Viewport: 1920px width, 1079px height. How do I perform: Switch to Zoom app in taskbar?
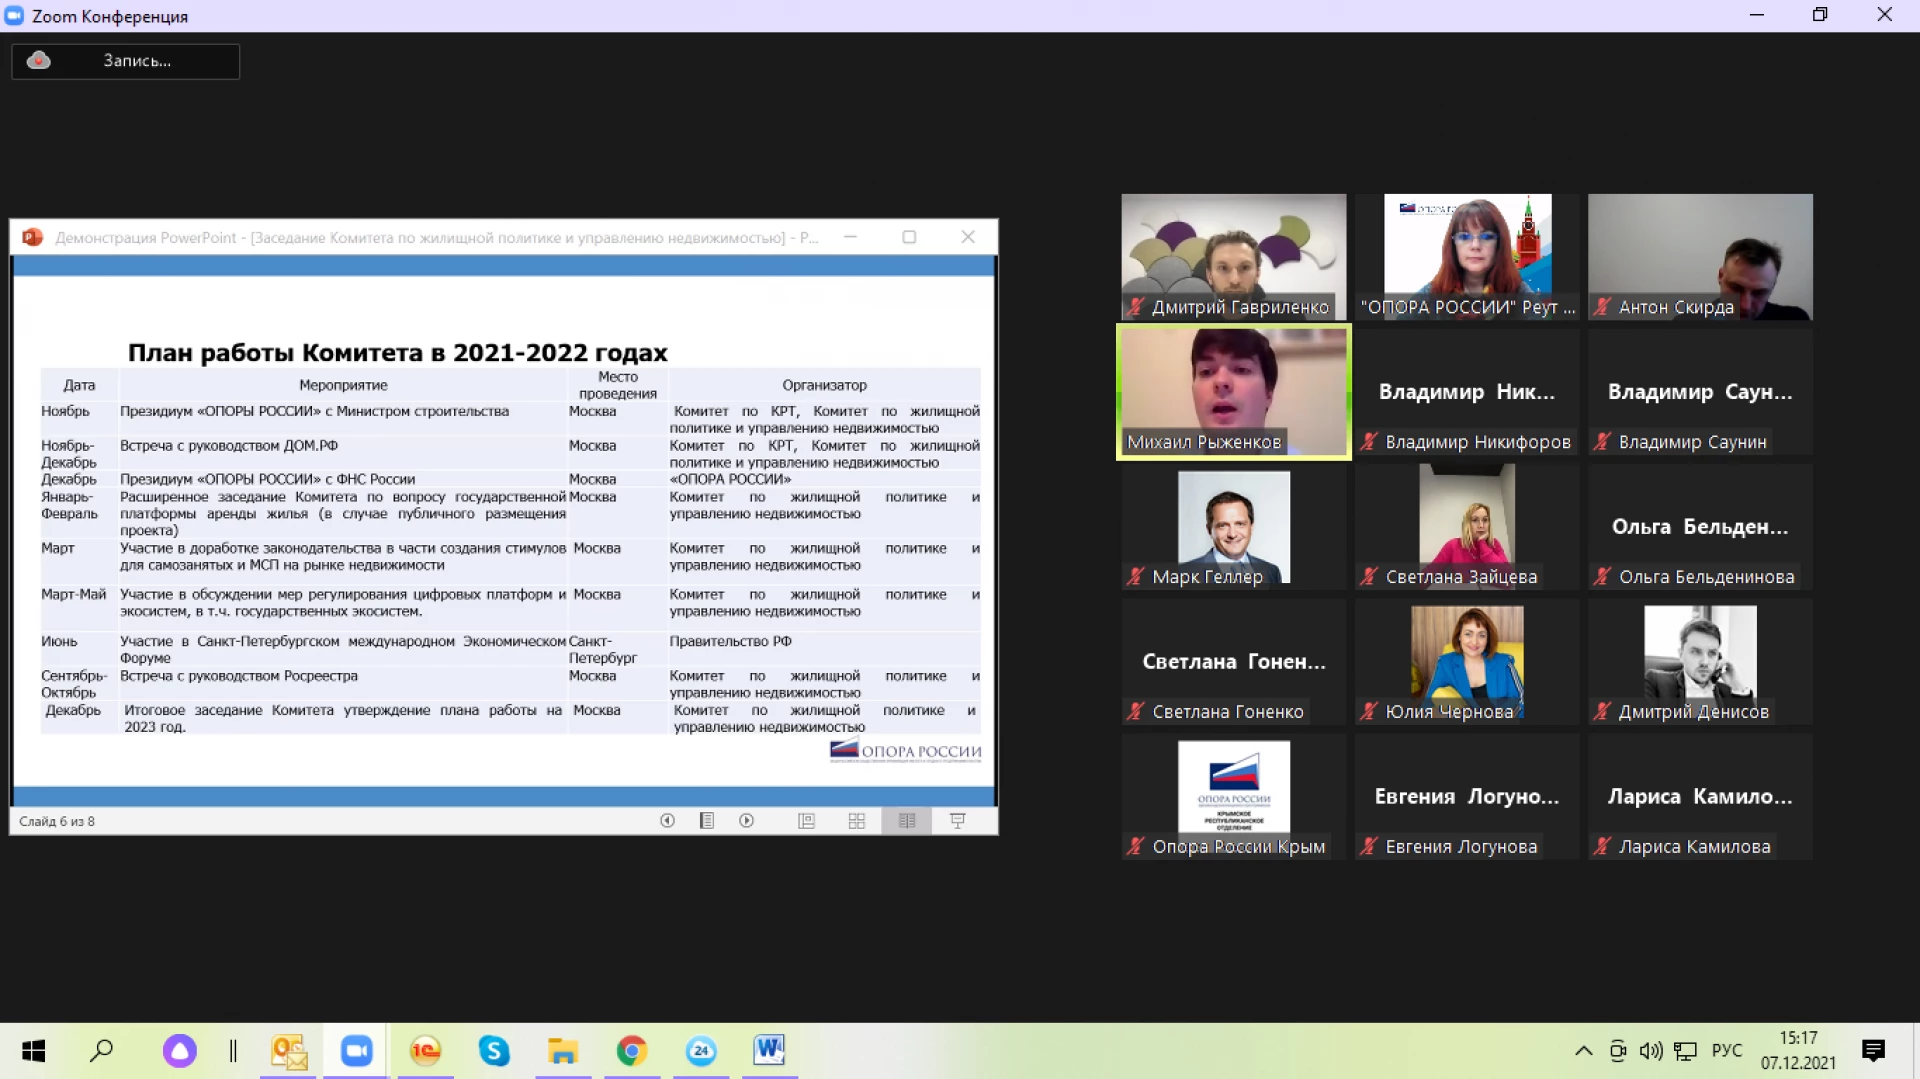coord(357,1051)
